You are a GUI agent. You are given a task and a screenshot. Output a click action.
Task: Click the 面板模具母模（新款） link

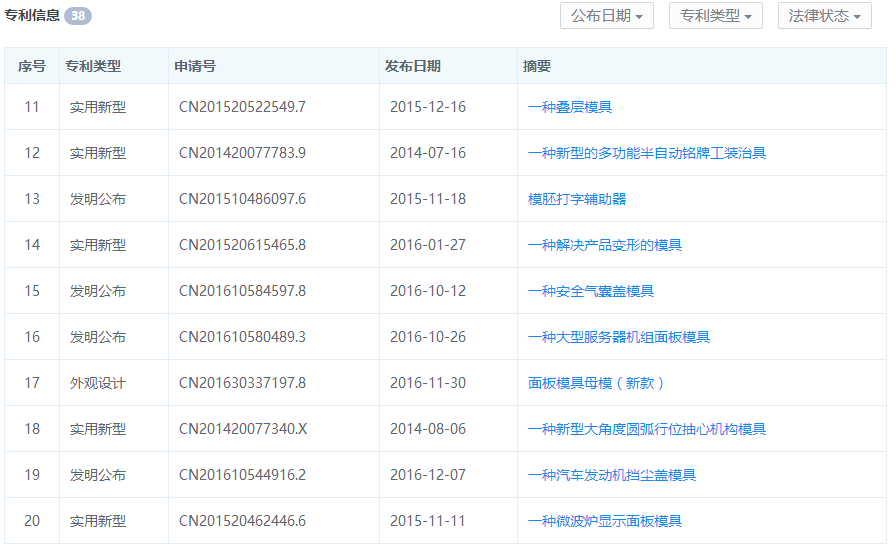[597, 383]
